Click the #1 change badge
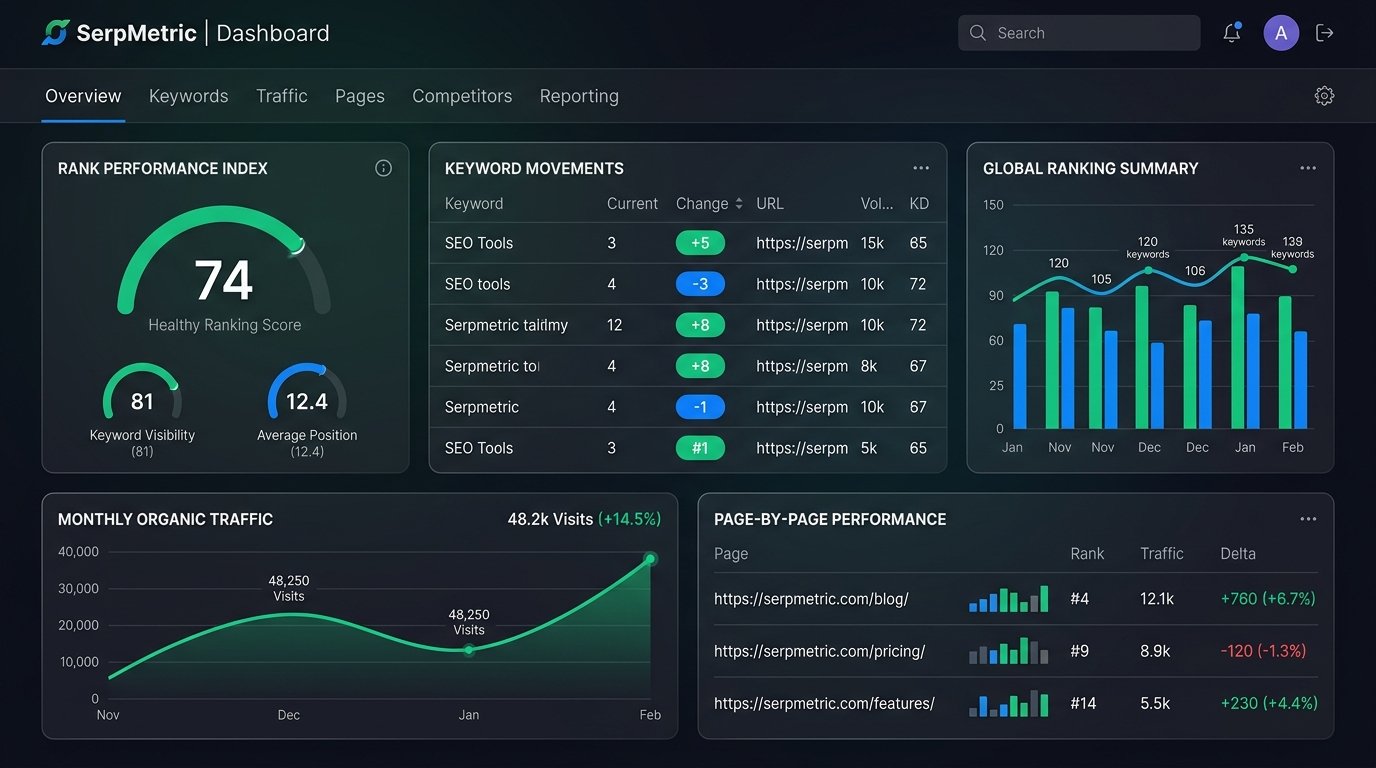The image size is (1376, 768). 700,448
